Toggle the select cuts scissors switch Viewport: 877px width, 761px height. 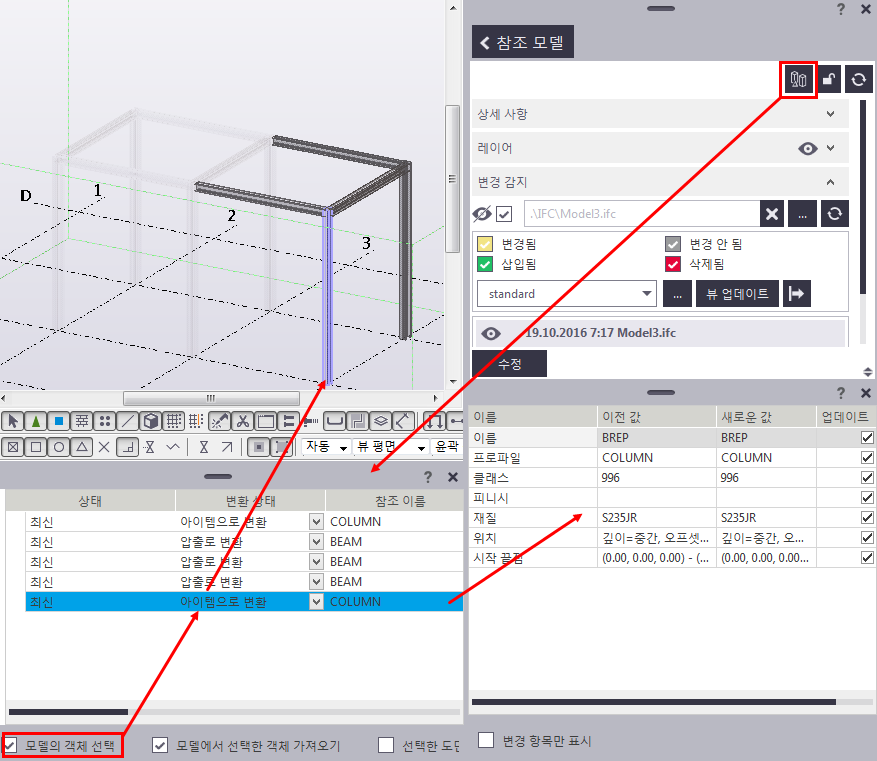click(x=242, y=421)
